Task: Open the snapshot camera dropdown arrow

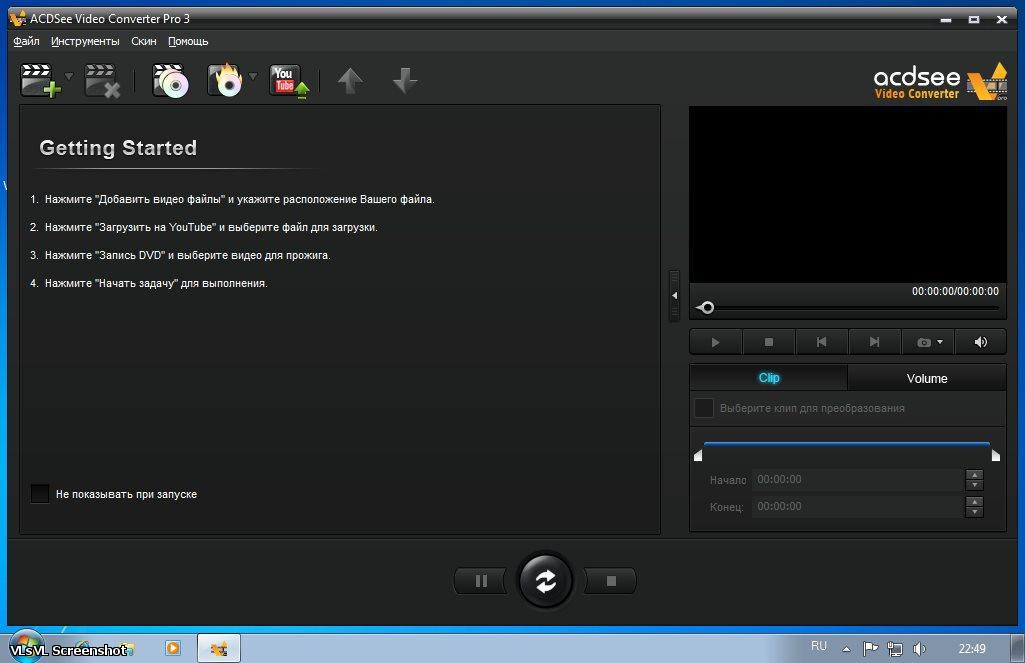Action: point(940,342)
